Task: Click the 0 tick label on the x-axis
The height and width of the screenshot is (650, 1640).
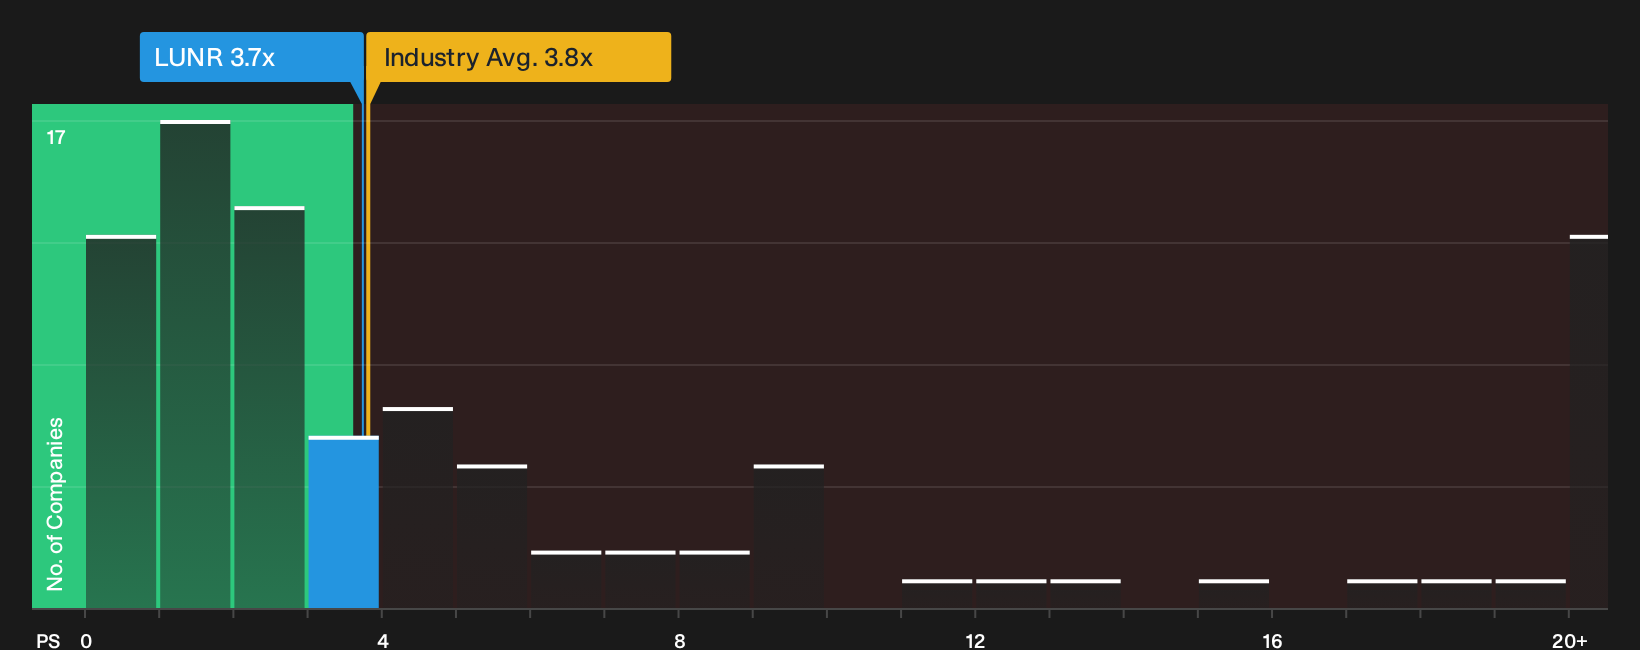Action: coord(86,641)
